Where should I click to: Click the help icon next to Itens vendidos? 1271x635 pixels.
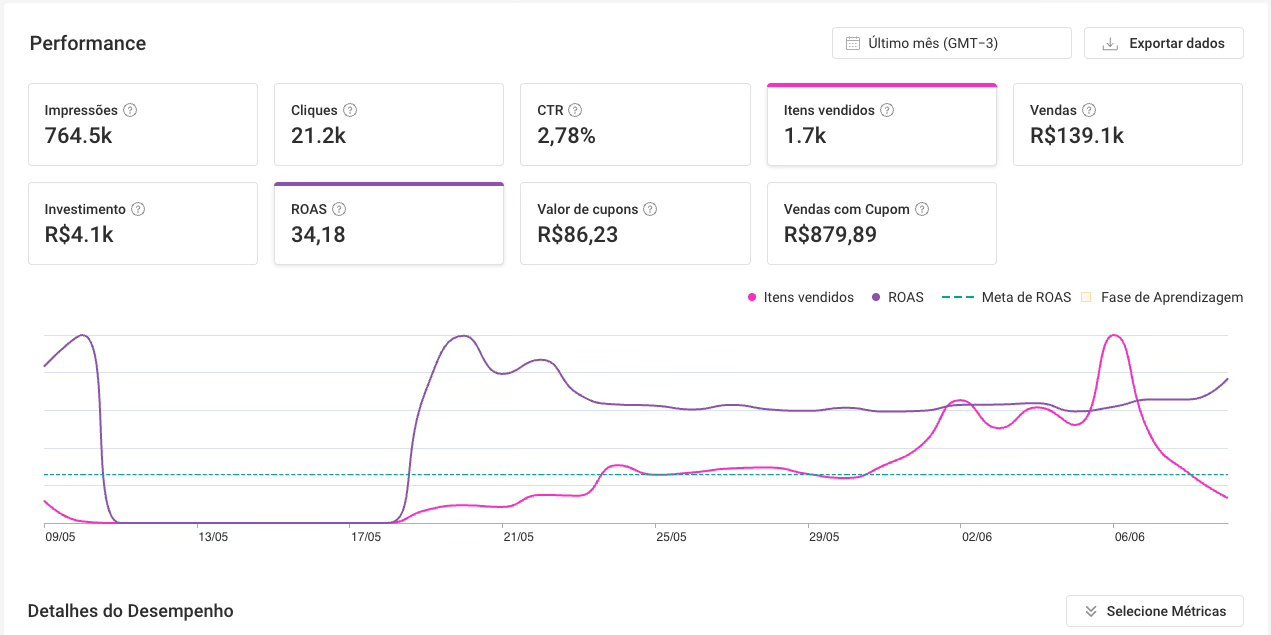(x=887, y=110)
